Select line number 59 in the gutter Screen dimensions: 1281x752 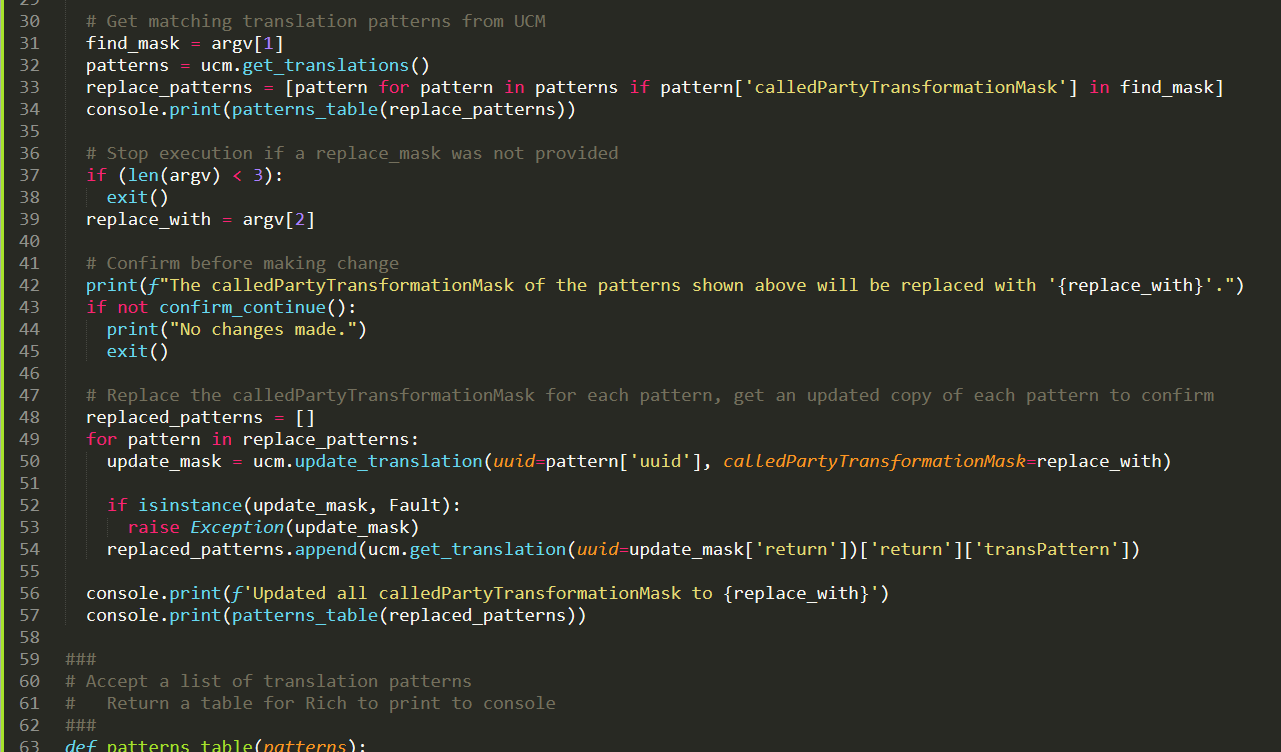click(x=29, y=659)
